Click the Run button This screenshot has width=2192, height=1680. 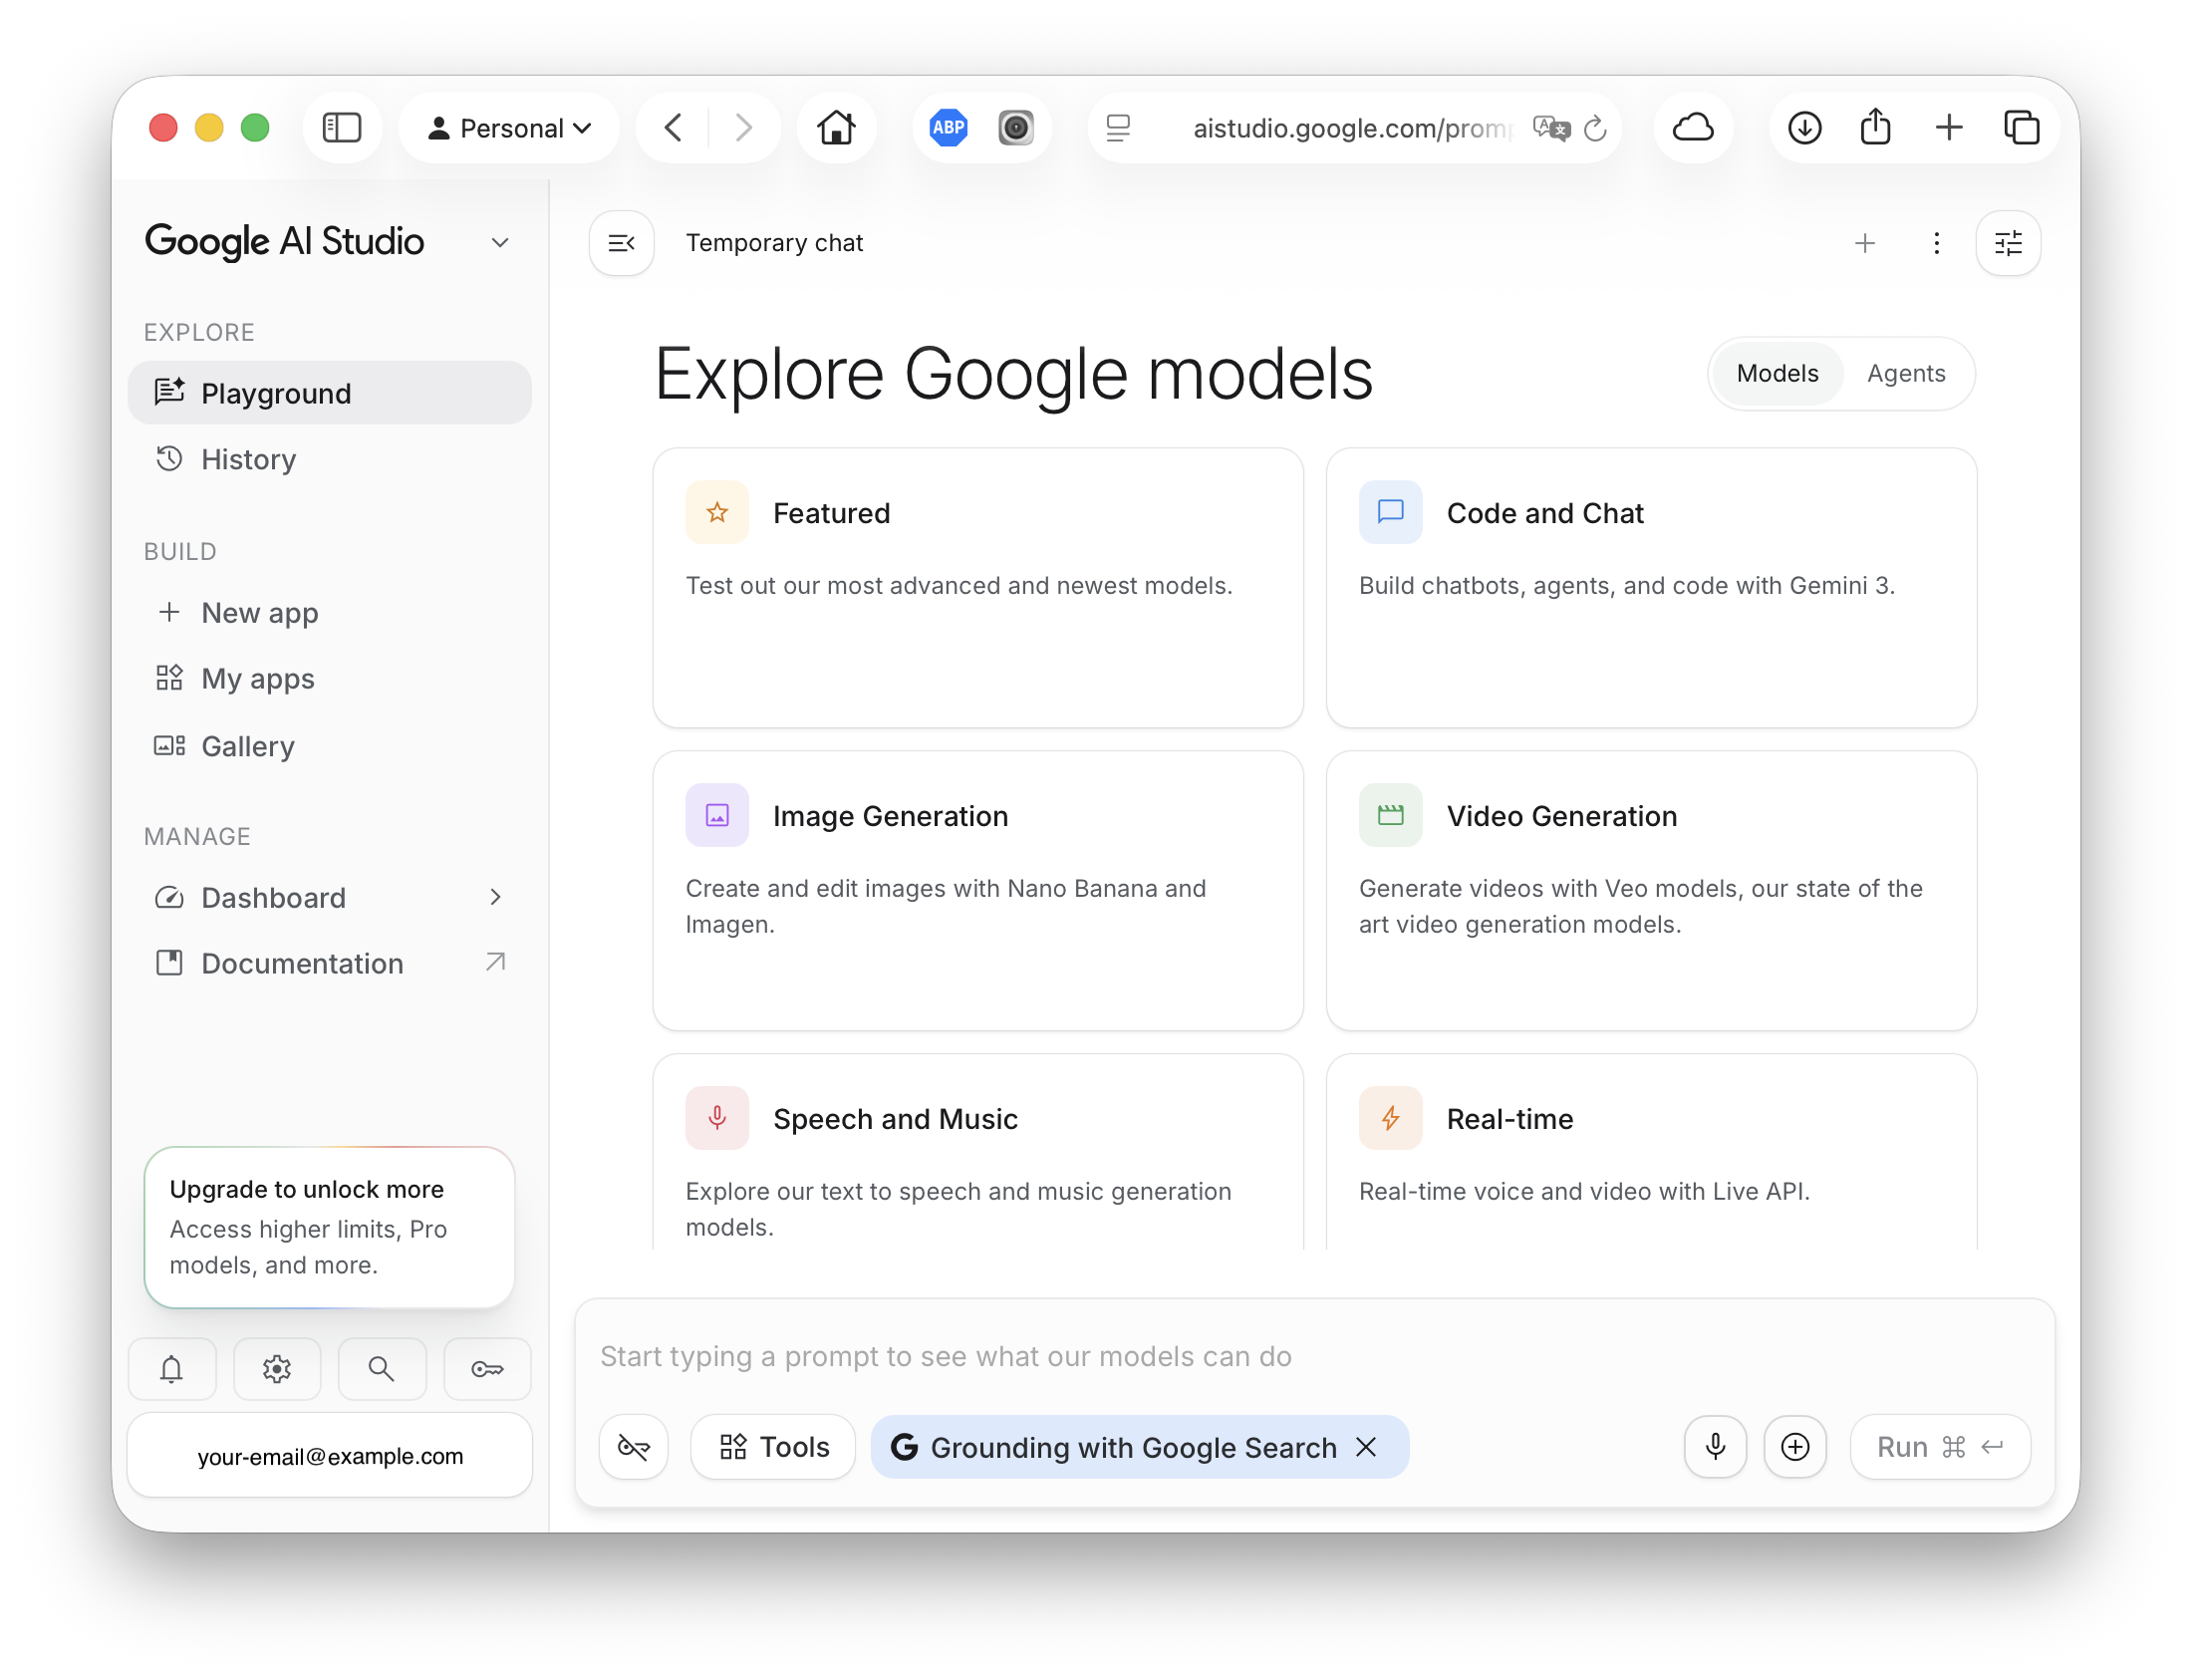coord(1940,1446)
